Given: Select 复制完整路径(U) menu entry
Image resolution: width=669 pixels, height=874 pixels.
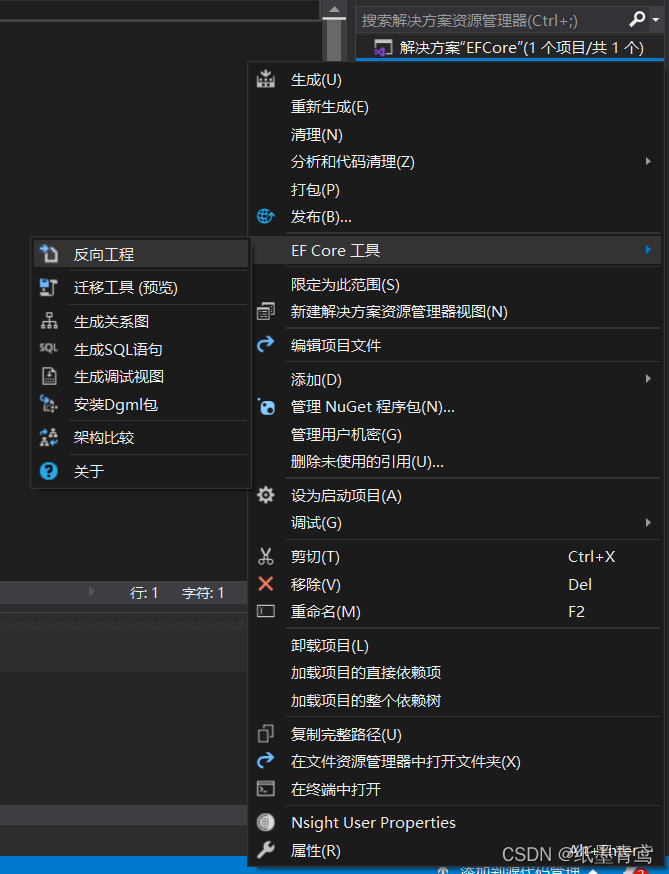Looking at the screenshot, I should point(346,735).
